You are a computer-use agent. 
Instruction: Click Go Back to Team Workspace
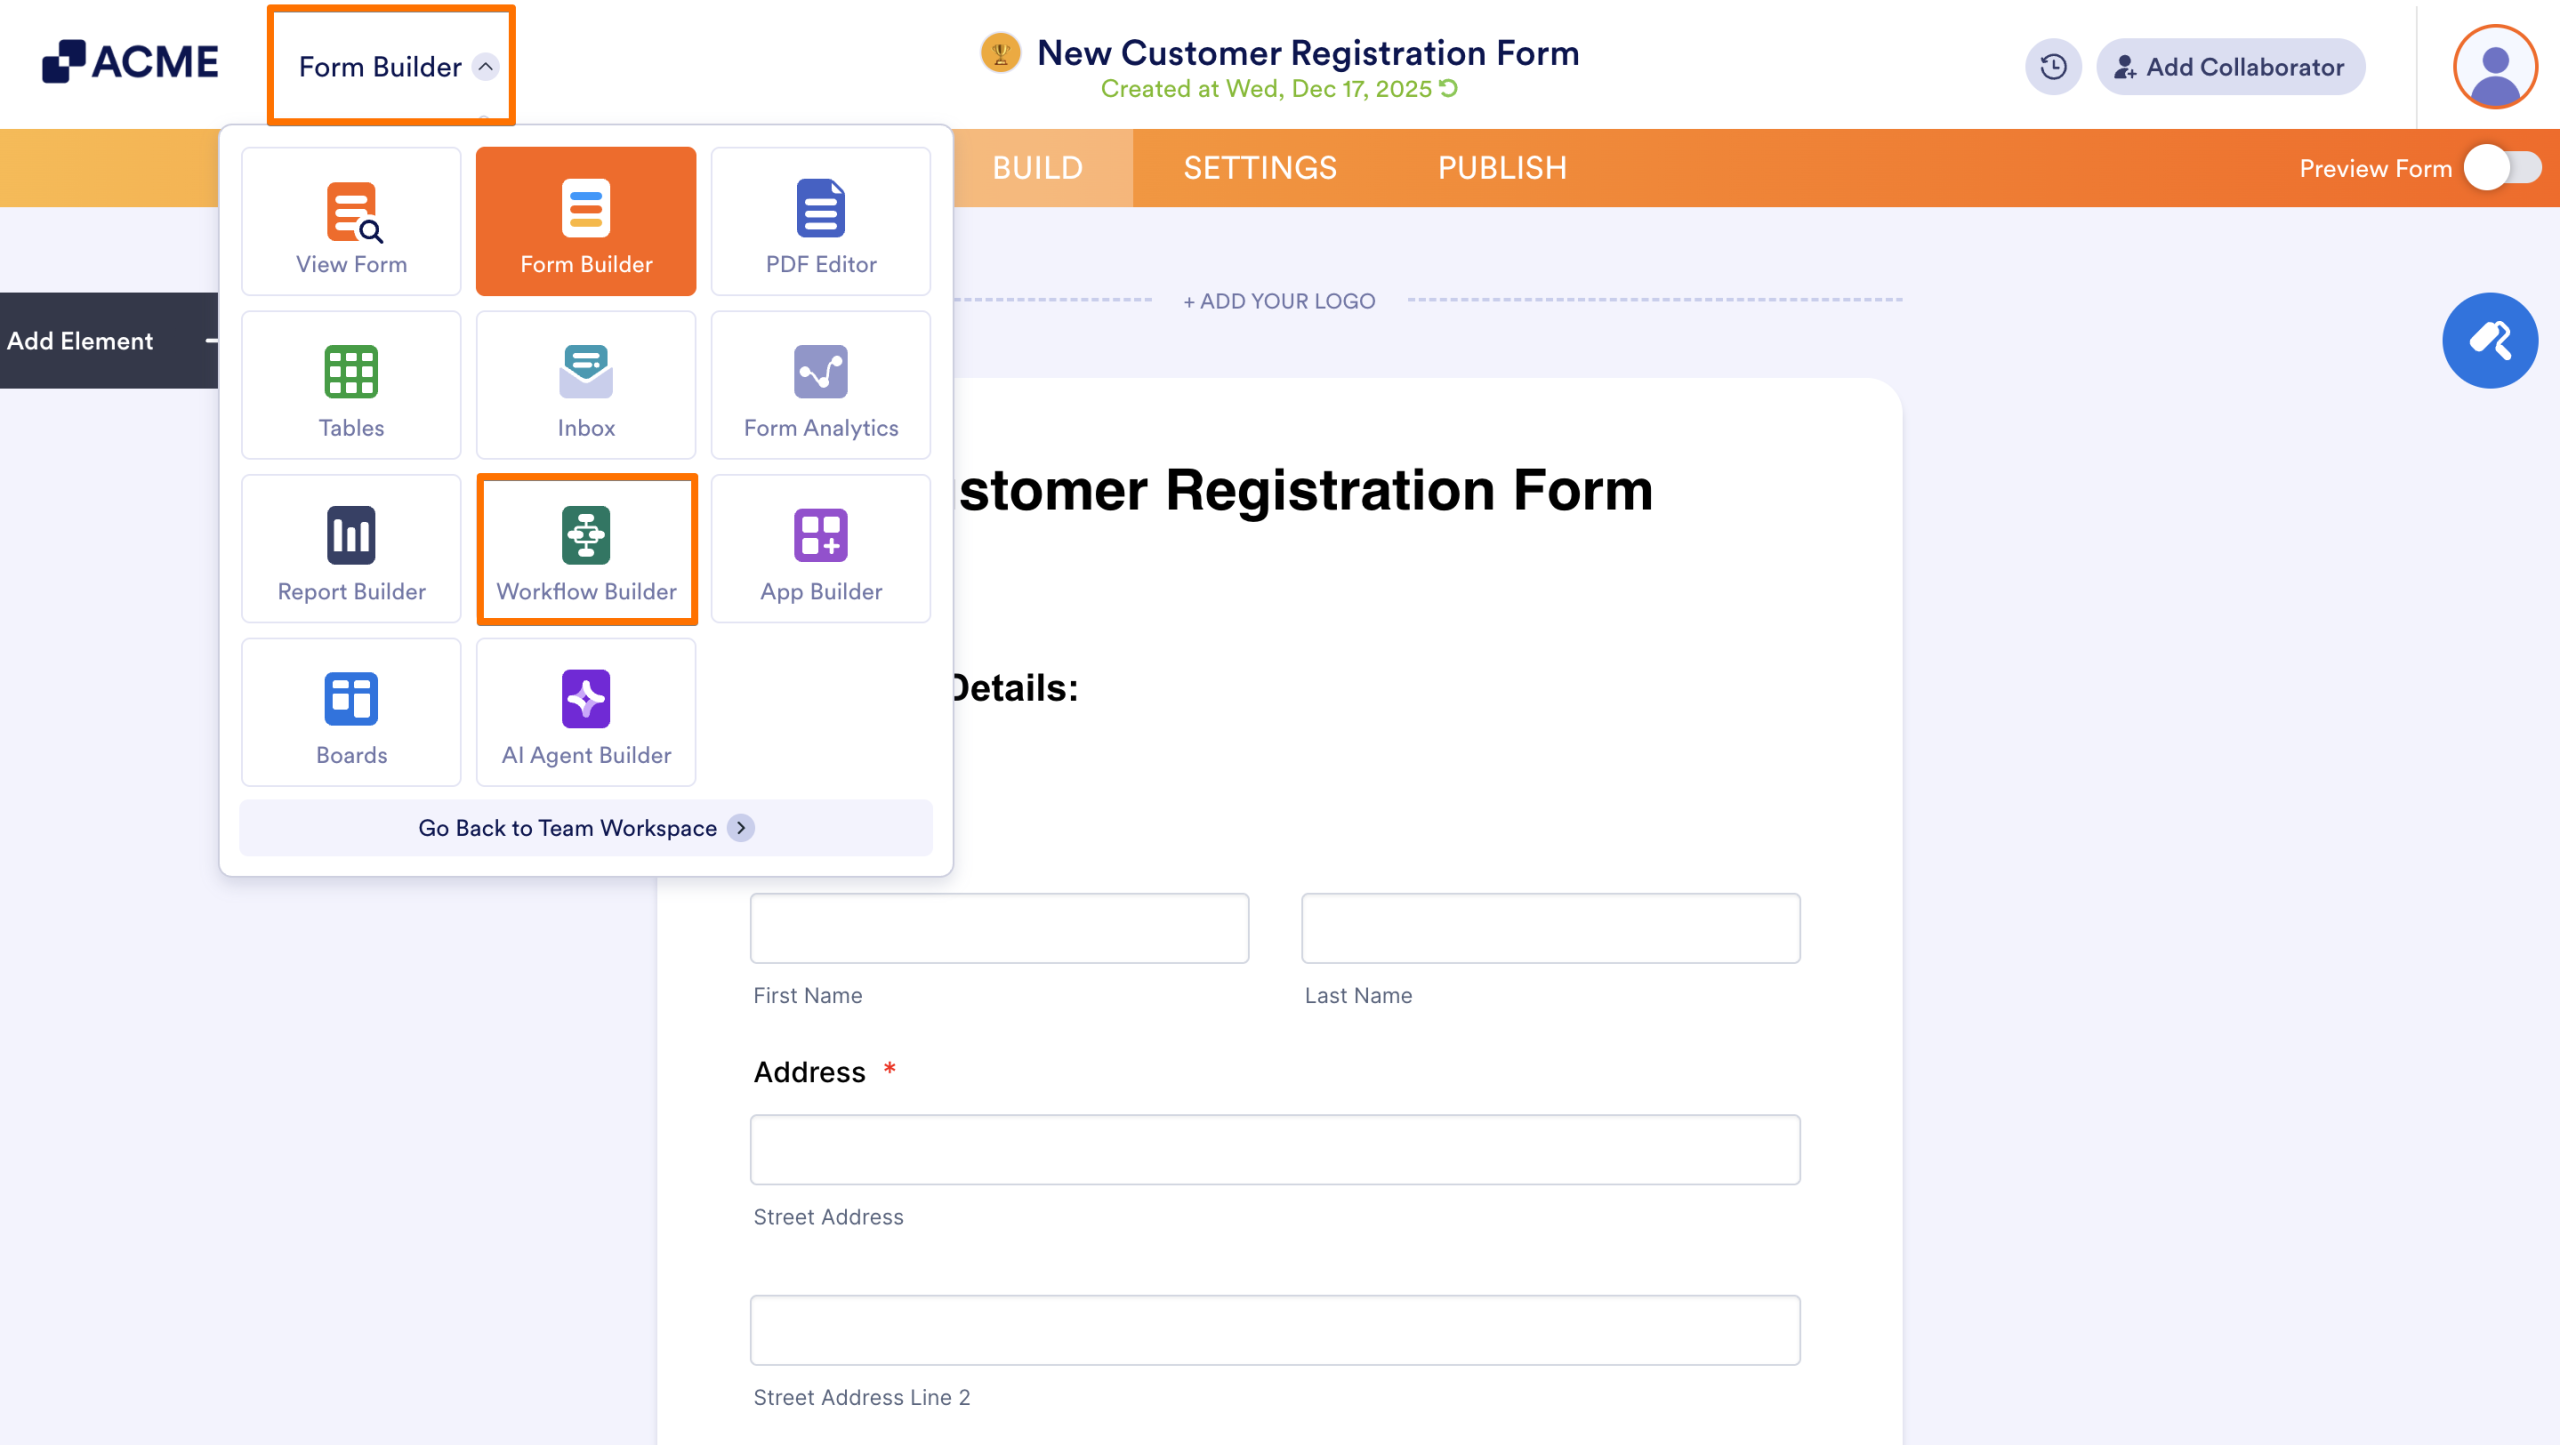[x=586, y=827]
